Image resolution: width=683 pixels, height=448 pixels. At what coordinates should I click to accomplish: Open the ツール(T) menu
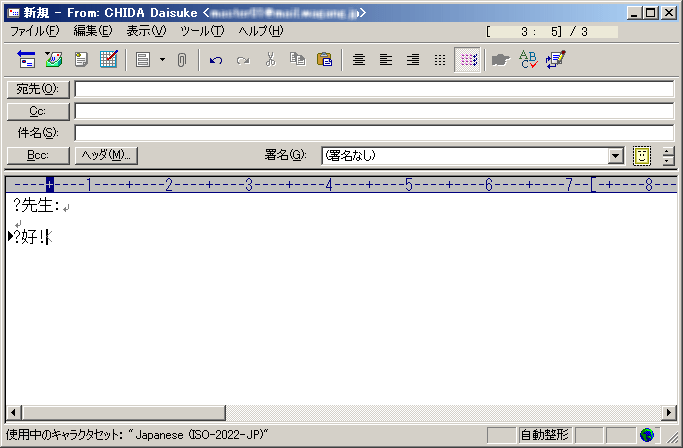tap(202, 31)
